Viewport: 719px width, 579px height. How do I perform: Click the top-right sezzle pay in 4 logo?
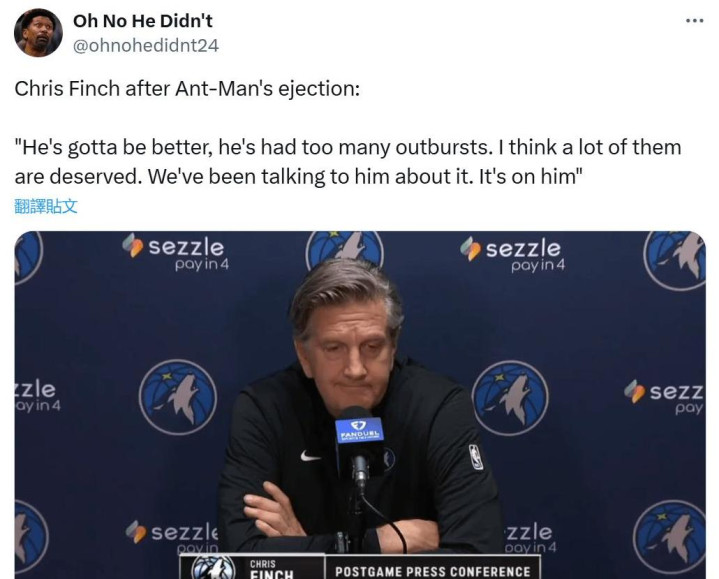[513, 254]
